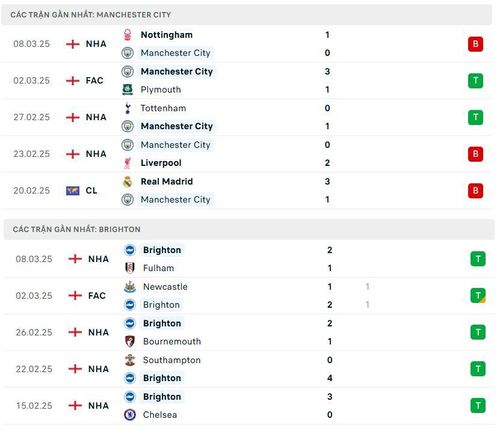Click the Plymouth club crest icon
Viewport: 500px width, 431px height.
coord(127,89)
